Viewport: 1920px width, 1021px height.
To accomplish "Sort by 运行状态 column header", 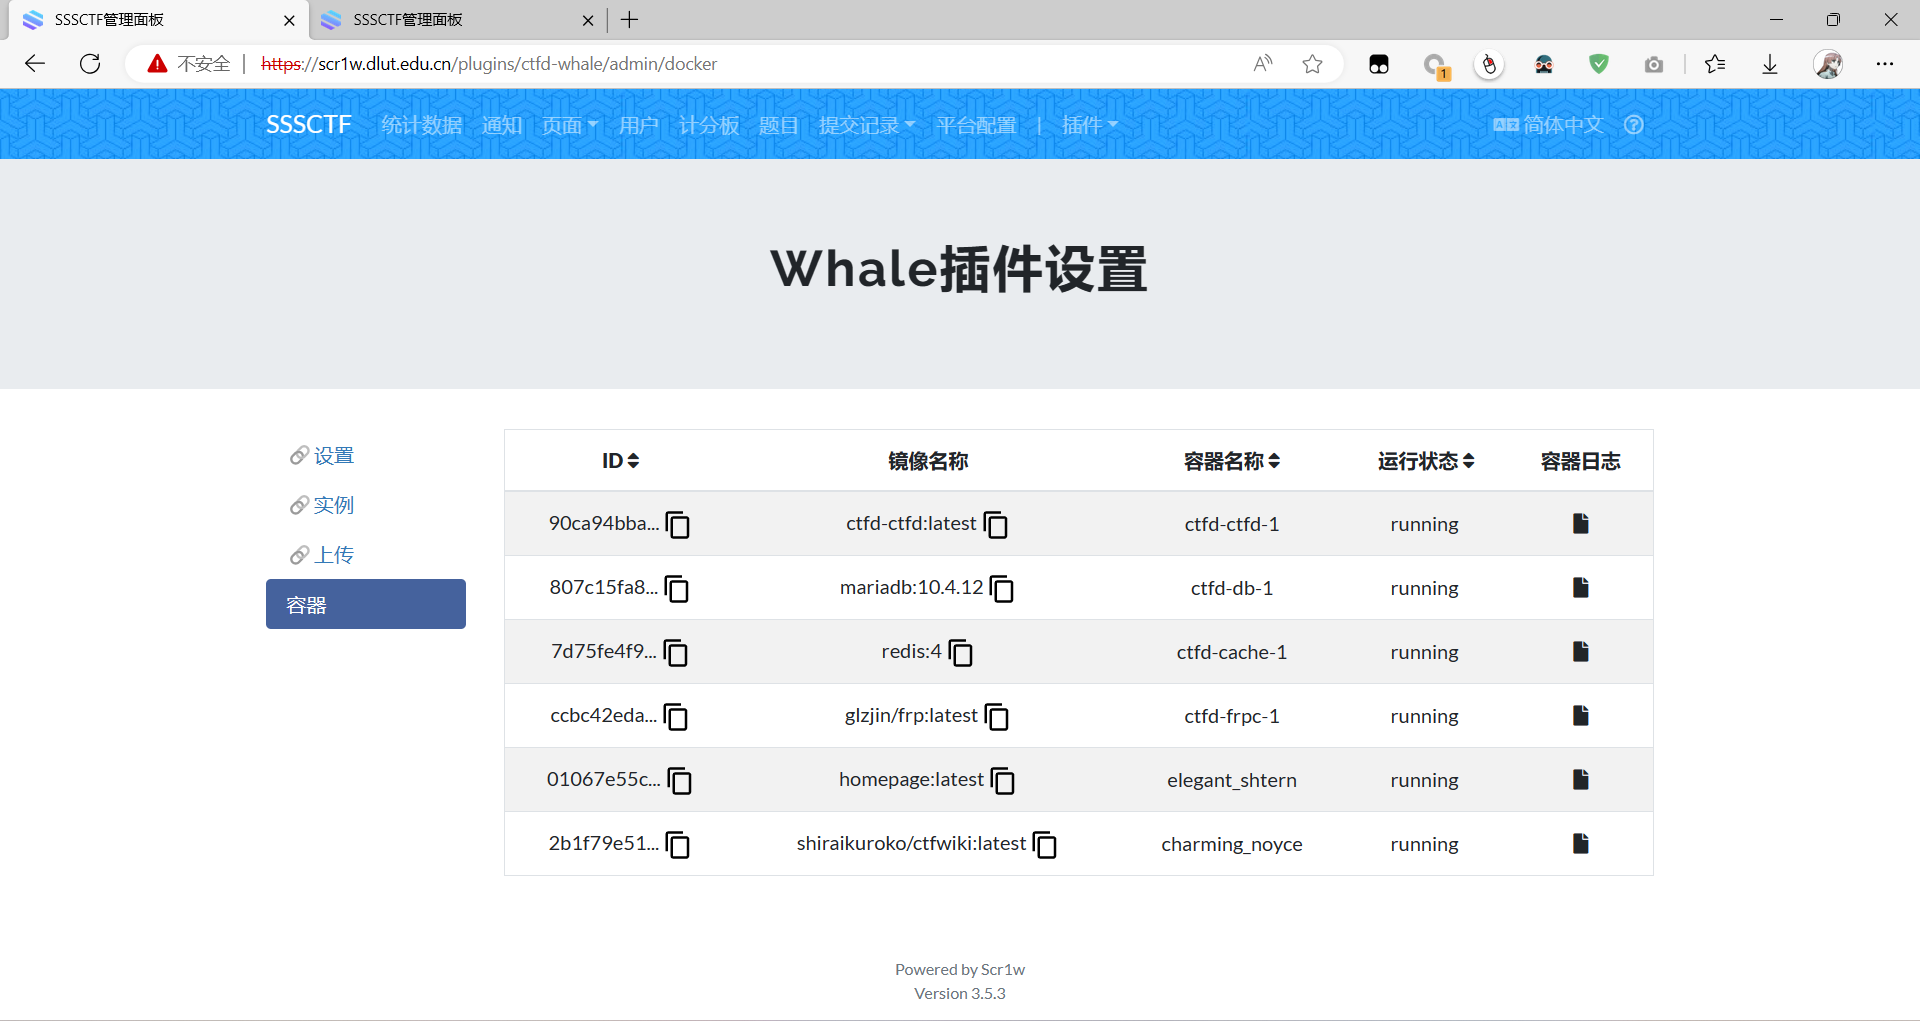I will (1425, 461).
